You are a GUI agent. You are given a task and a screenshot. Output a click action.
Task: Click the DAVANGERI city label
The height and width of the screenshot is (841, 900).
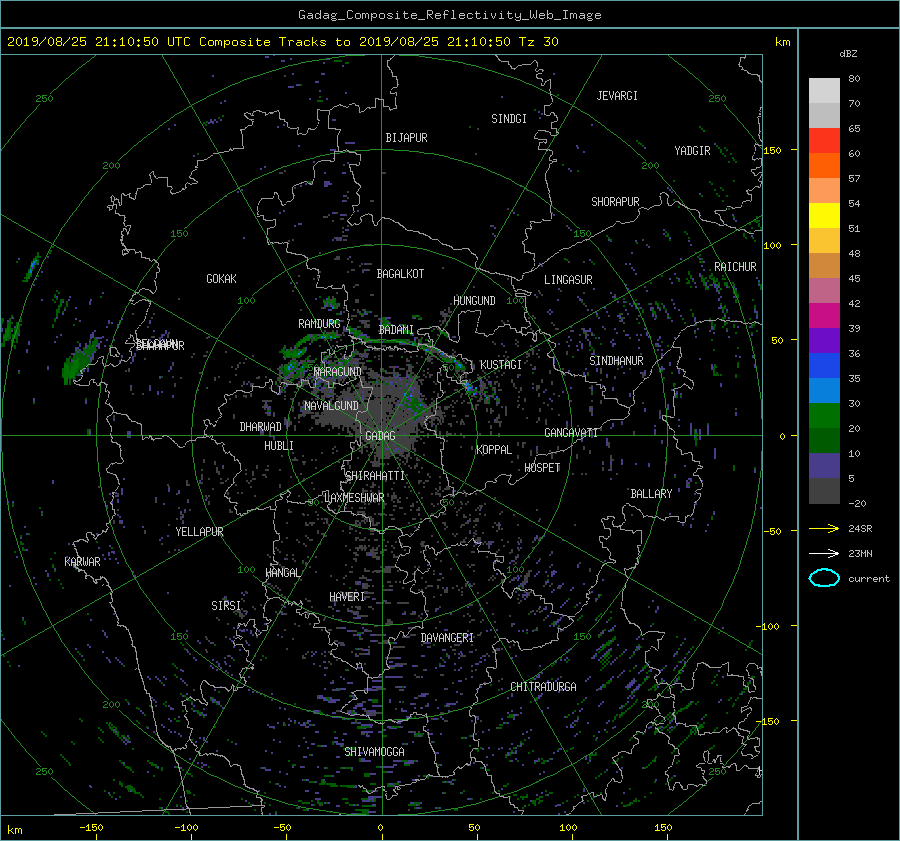click(447, 638)
